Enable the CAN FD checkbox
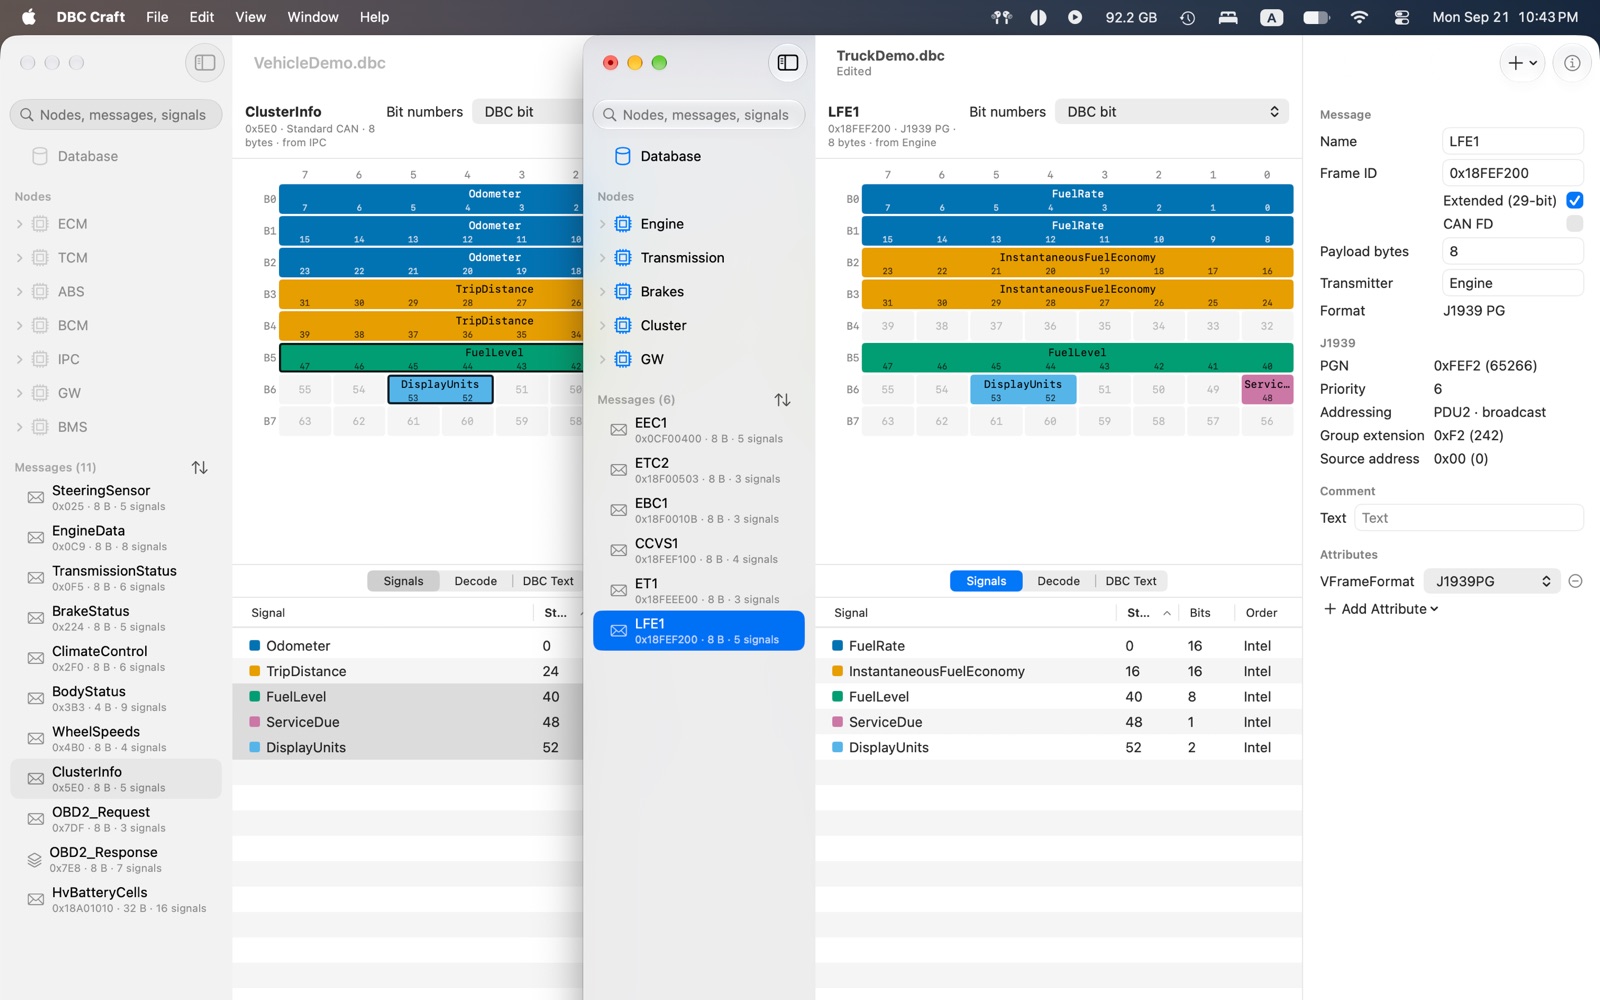This screenshot has width=1600, height=1000. tap(1574, 224)
